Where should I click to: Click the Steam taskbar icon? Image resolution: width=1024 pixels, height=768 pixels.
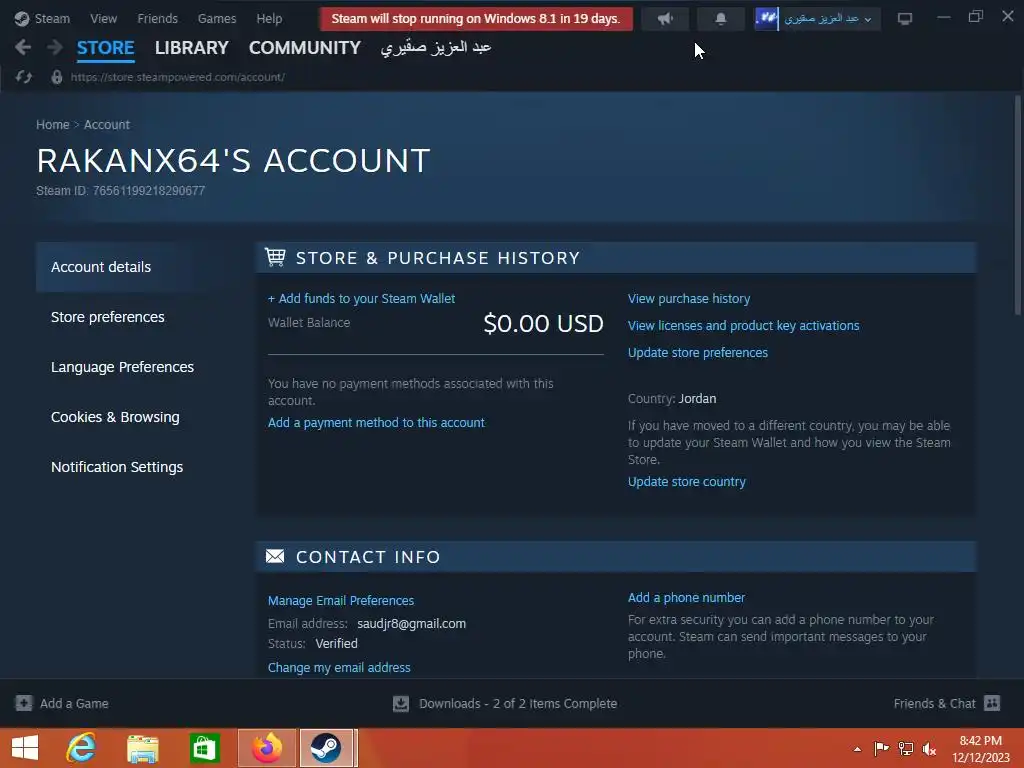326,748
